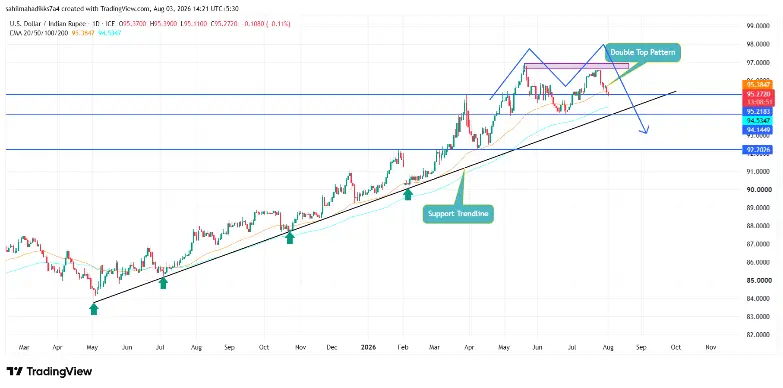The height and width of the screenshot is (388, 783).
Task: Click the 99.0000 price axis label
Action: [759, 25]
